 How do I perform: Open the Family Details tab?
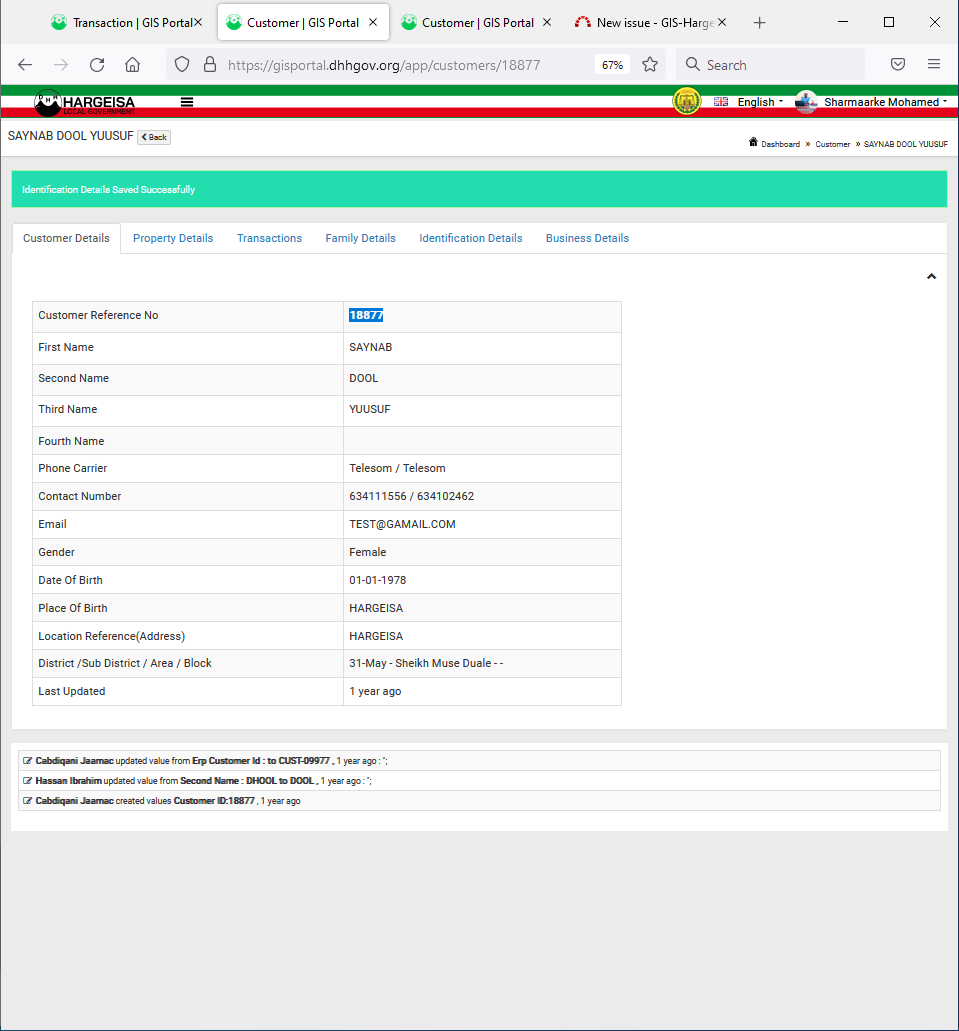[360, 238]
